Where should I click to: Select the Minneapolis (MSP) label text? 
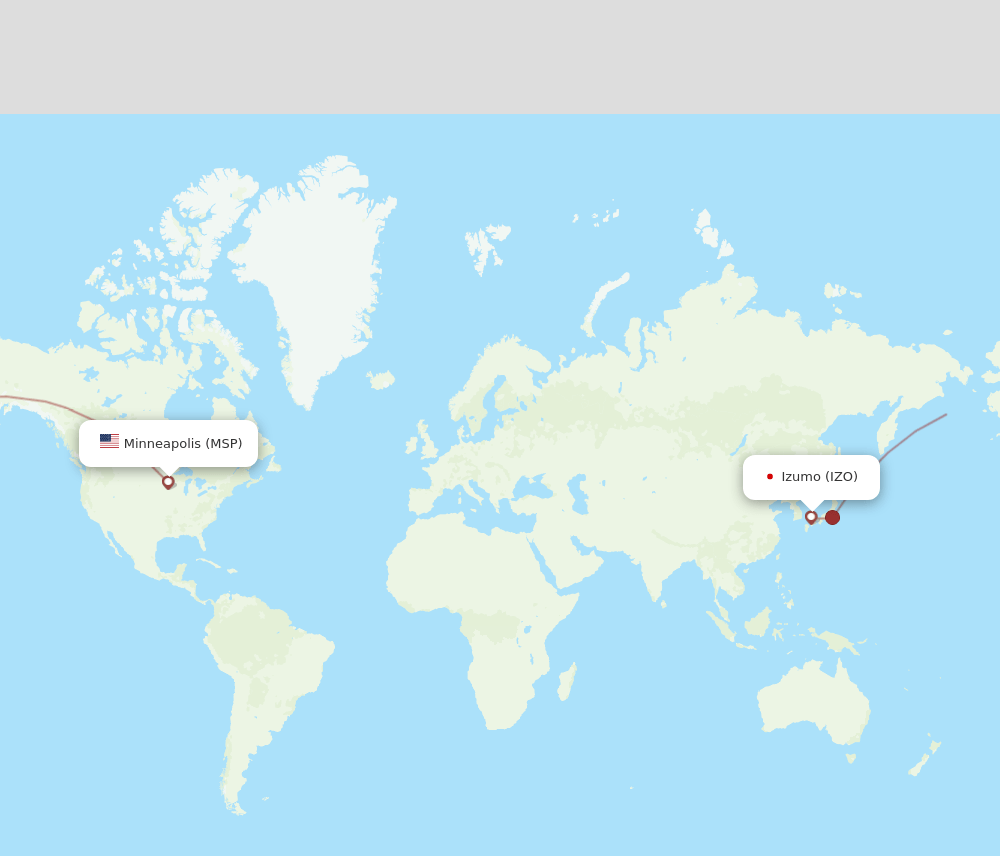pyautogui.click(x=183, y=443)
